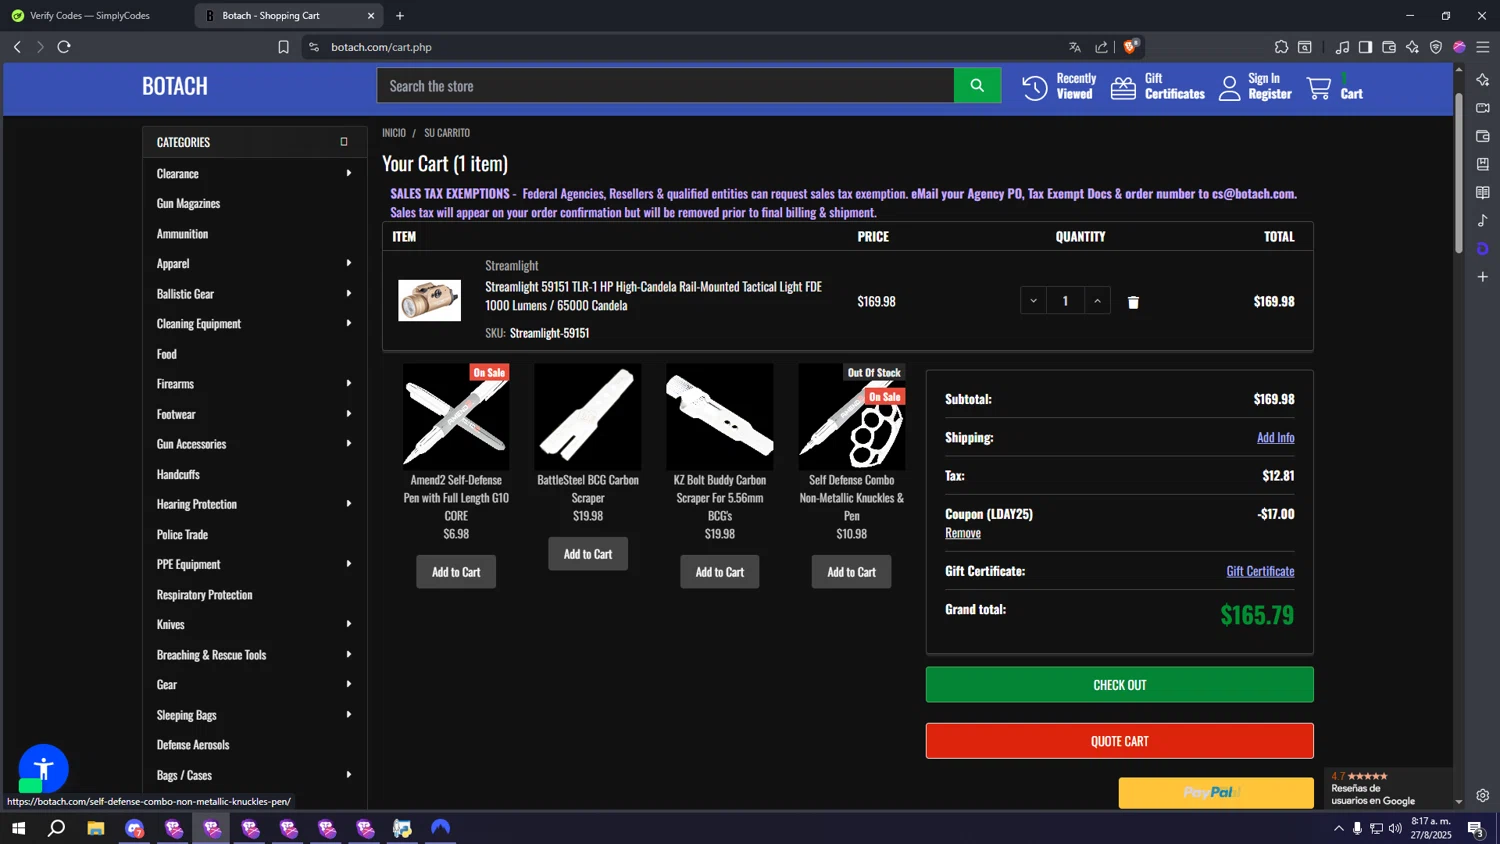Screen dimensions: 1500x844
Task: Click the Windows Start button
Action: (x=18, y=828)
